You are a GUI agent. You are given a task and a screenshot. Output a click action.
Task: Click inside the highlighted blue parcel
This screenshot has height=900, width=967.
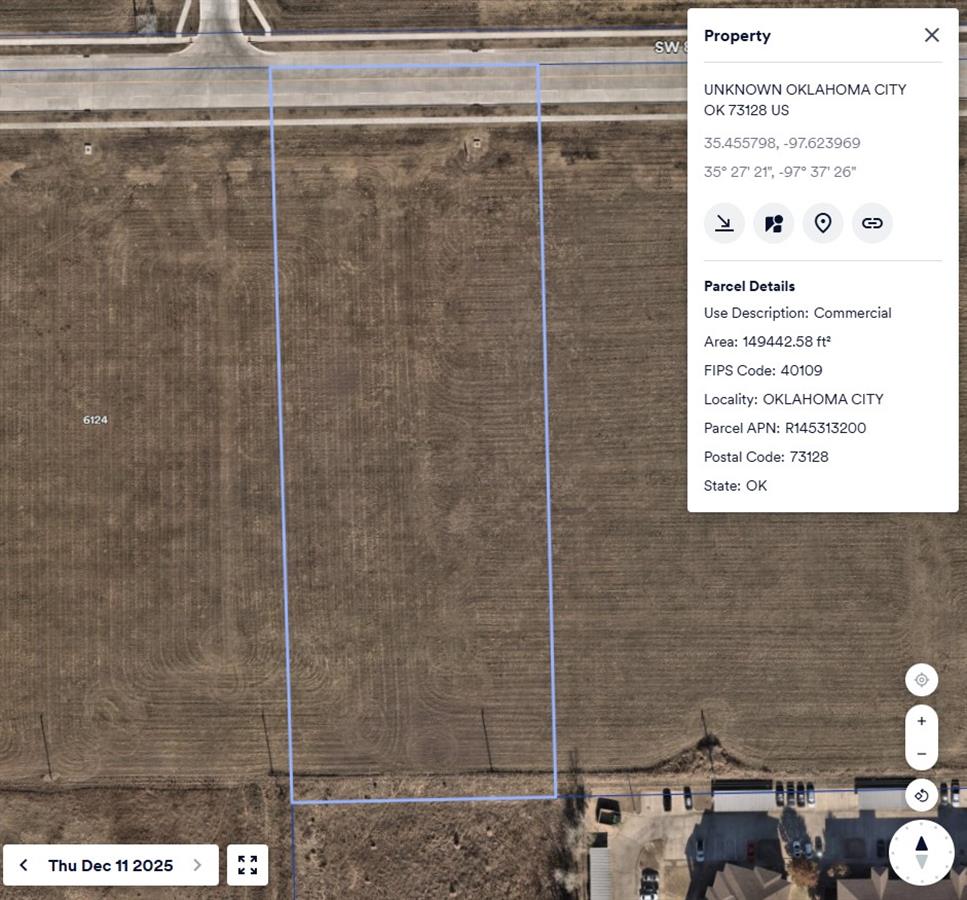[413, 432]
